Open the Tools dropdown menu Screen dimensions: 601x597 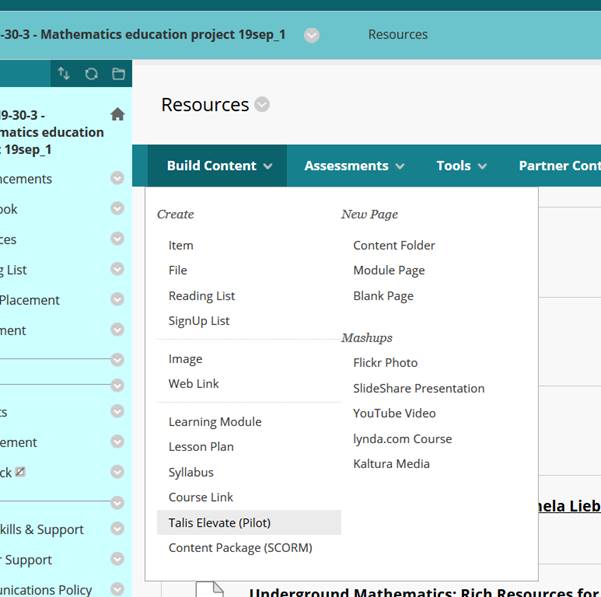tap(461, 166)
